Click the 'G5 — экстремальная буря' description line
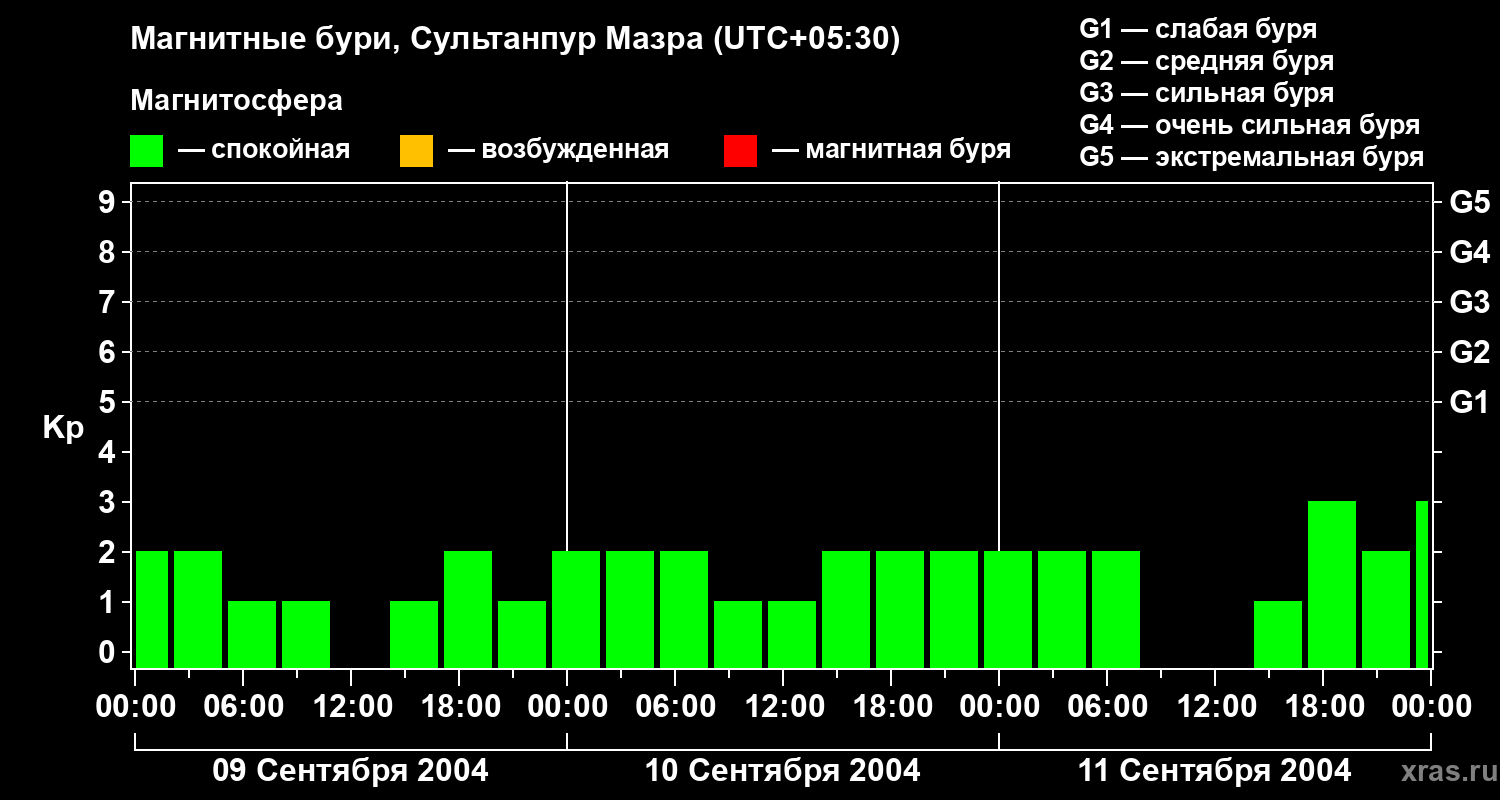Image resolution: width=1500 pixels, height=800 pixels. point(1251,157)
